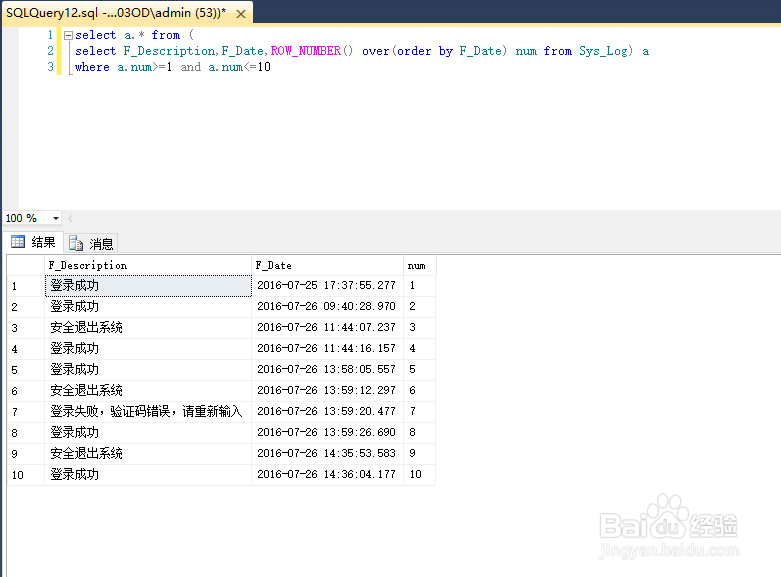Click the 安全退出系统 cell in row 6
781x577 pixels.
click(x=148, y=391)
